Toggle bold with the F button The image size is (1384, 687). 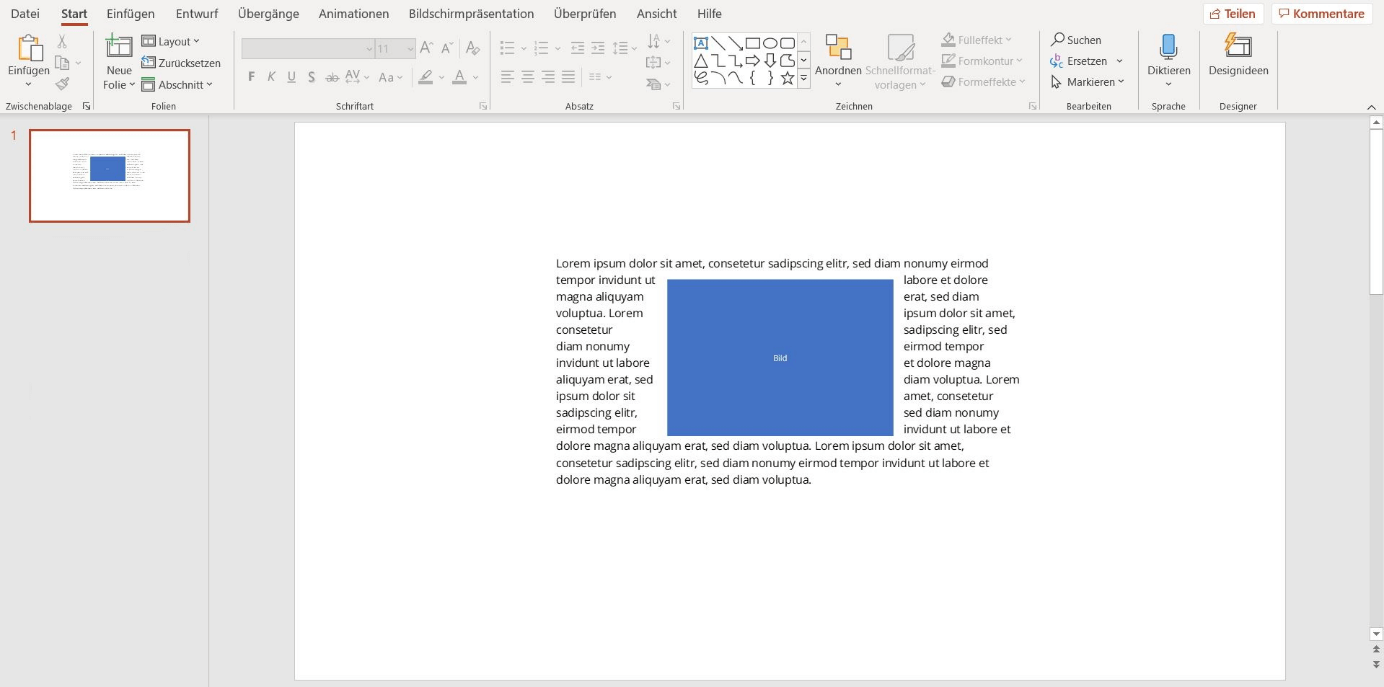pos(251,77)
